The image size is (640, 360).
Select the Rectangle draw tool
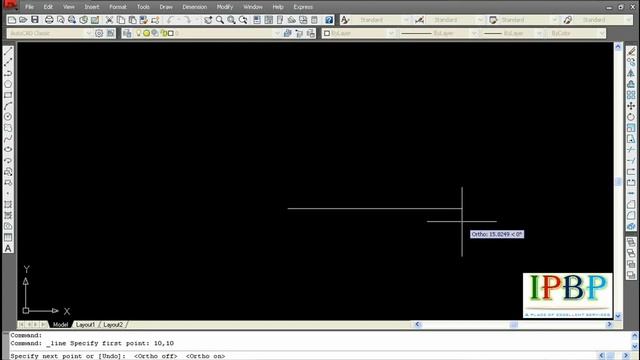pos(8,95)
